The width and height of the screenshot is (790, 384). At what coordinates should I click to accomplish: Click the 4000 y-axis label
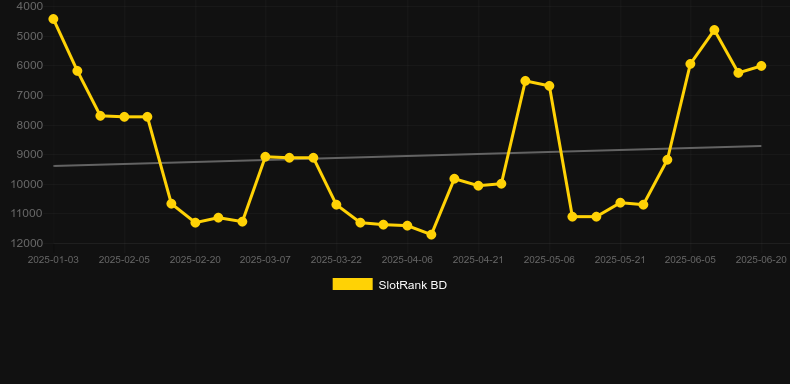coord(30,7)
